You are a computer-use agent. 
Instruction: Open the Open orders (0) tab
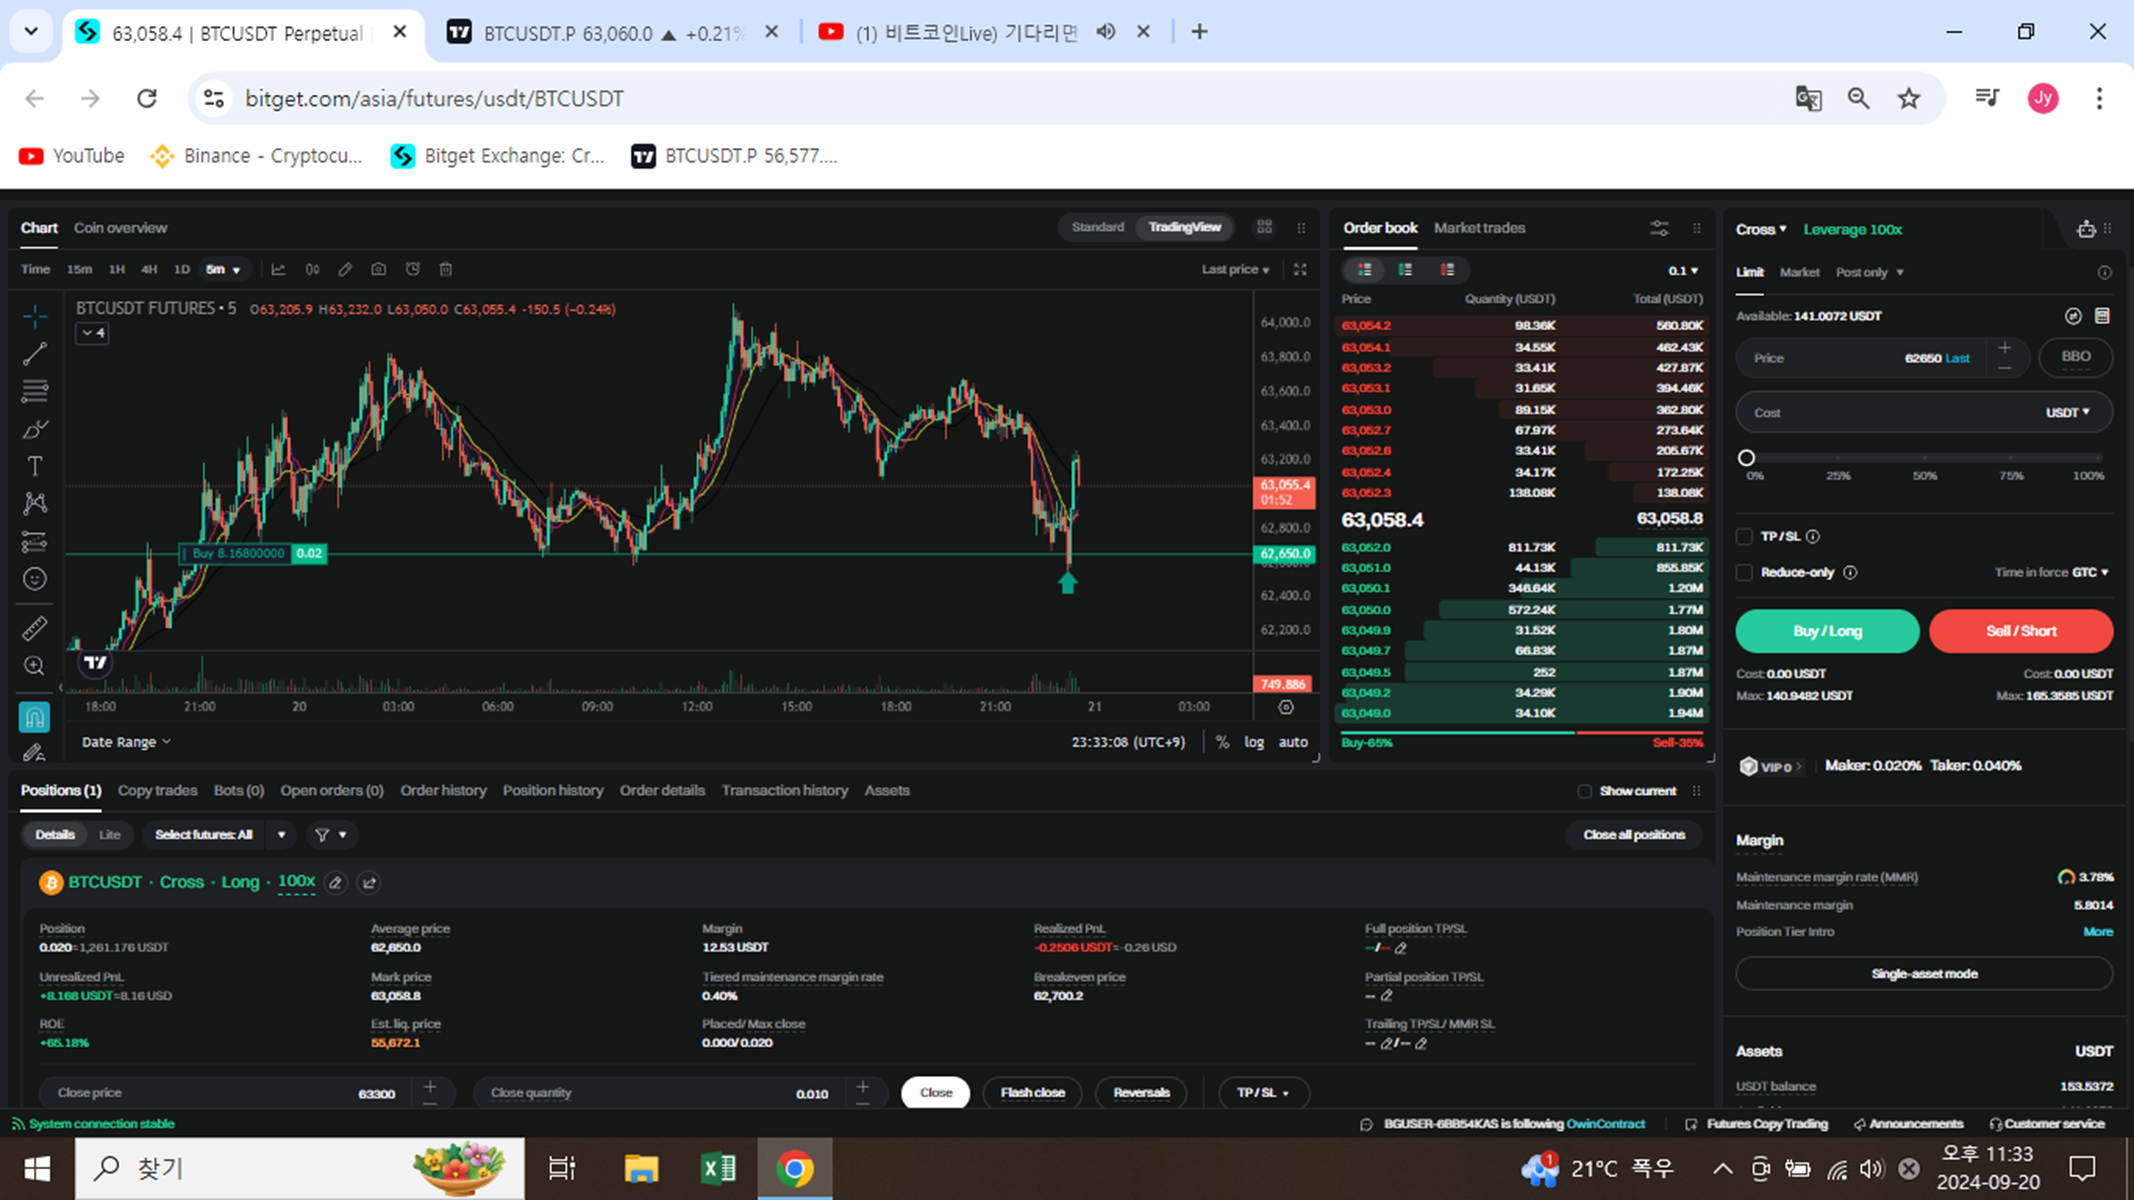(x=332, y=790)
